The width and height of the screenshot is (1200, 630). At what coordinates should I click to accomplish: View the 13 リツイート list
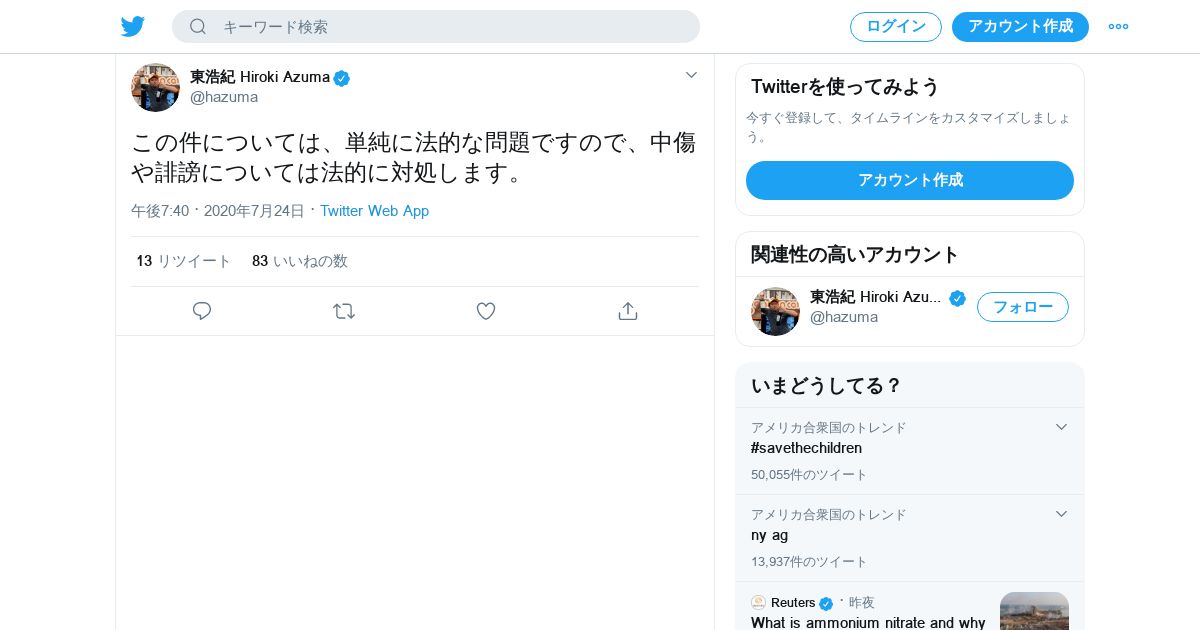pos(184,261)
